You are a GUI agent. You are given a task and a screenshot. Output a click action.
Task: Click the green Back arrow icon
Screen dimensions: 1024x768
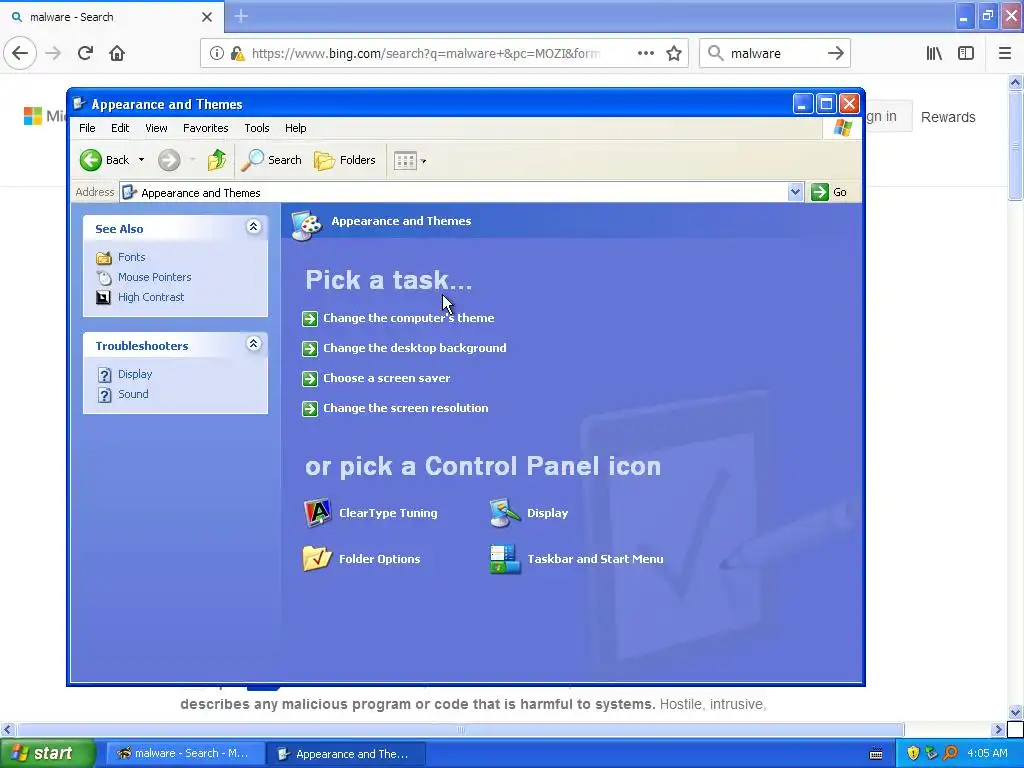point(91,160)
